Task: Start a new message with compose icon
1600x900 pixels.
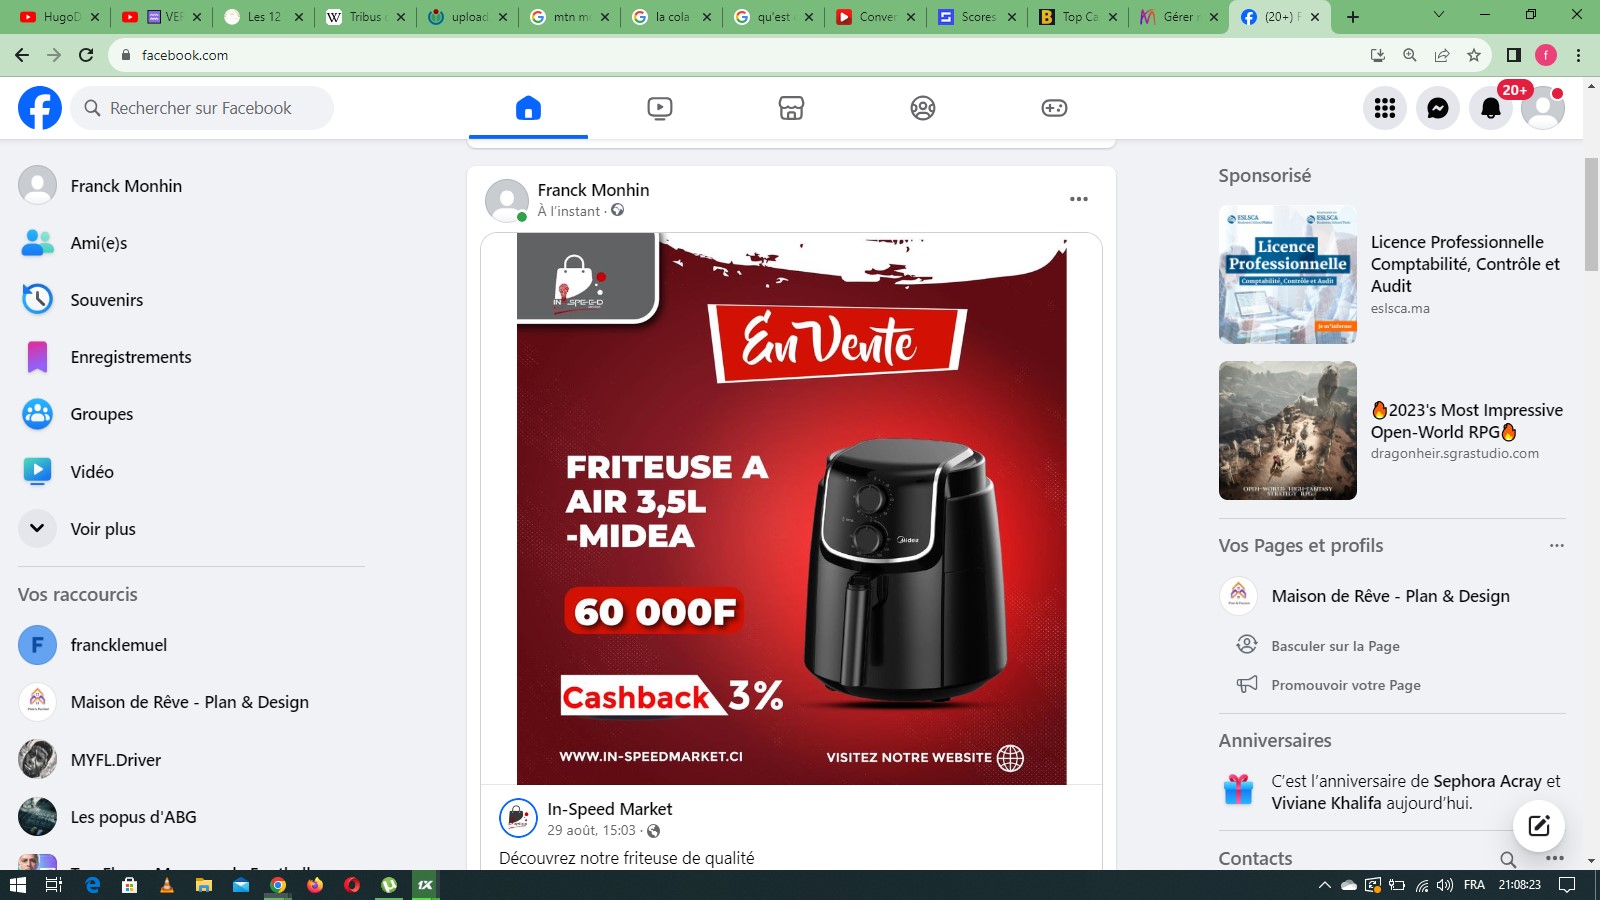Action: pos(1538,825)
